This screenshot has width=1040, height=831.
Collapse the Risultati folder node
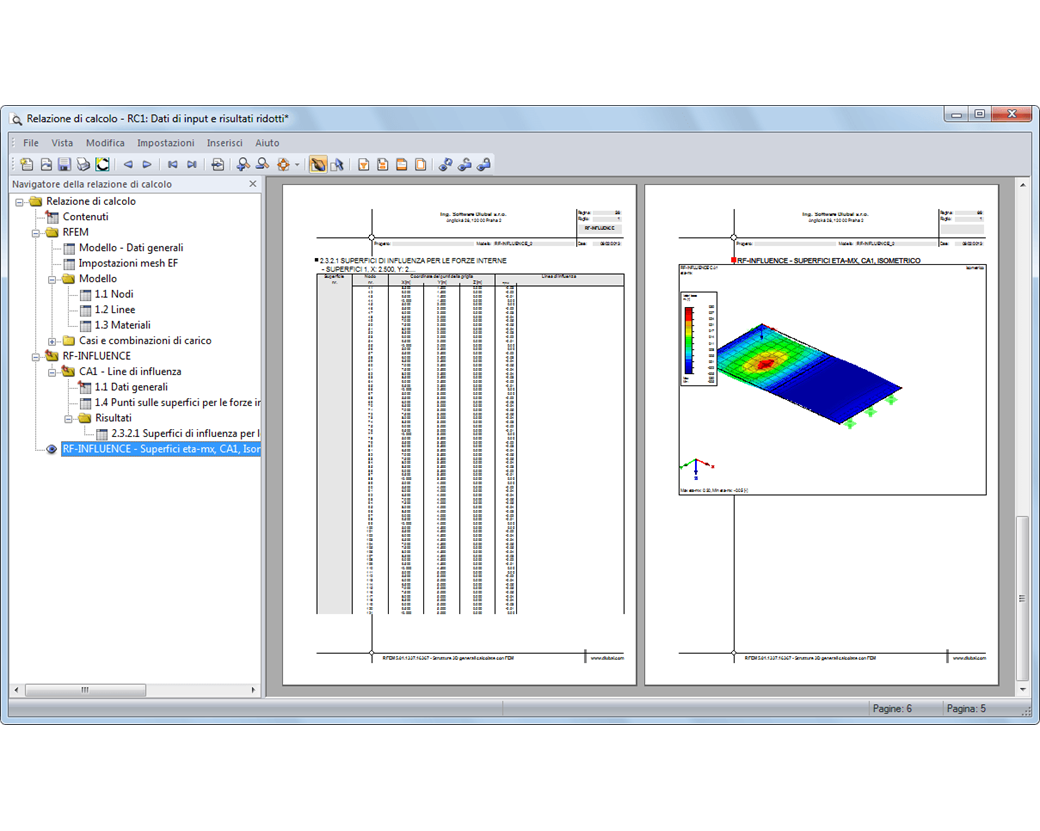tap(68, 418)
